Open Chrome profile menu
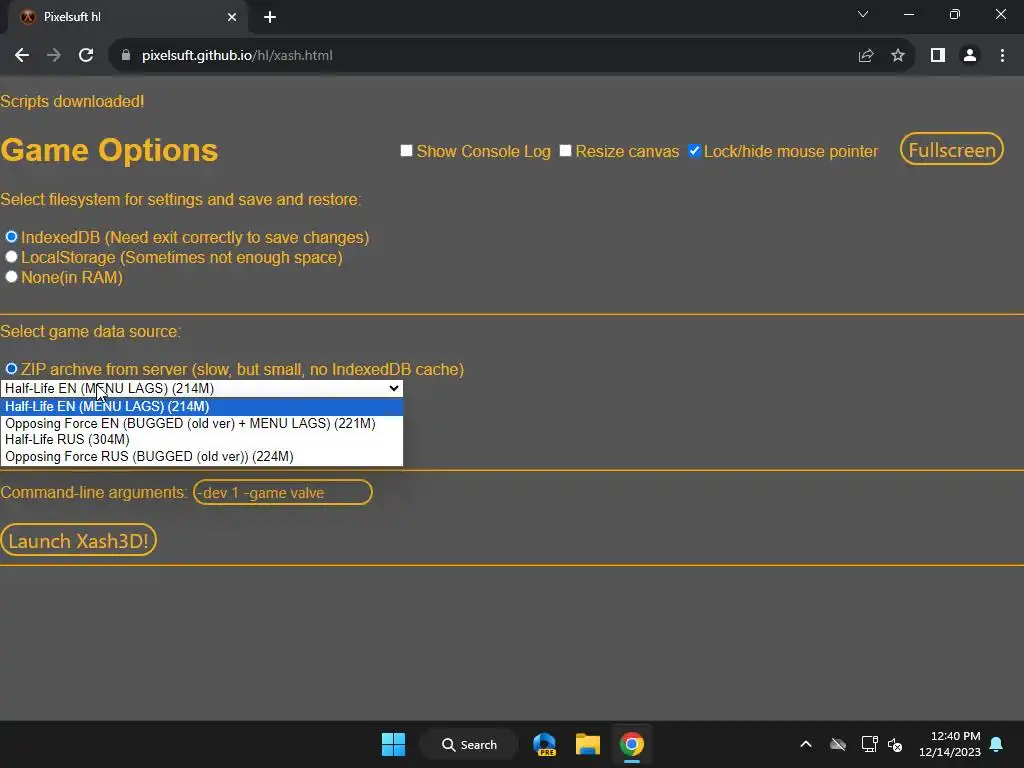The image size is (1024, 768). point(970,56)
